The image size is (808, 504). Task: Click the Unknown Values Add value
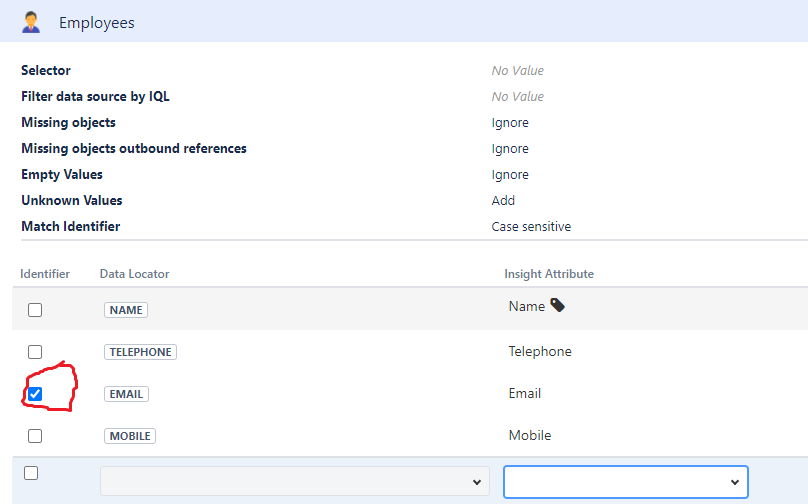point(503,200)
